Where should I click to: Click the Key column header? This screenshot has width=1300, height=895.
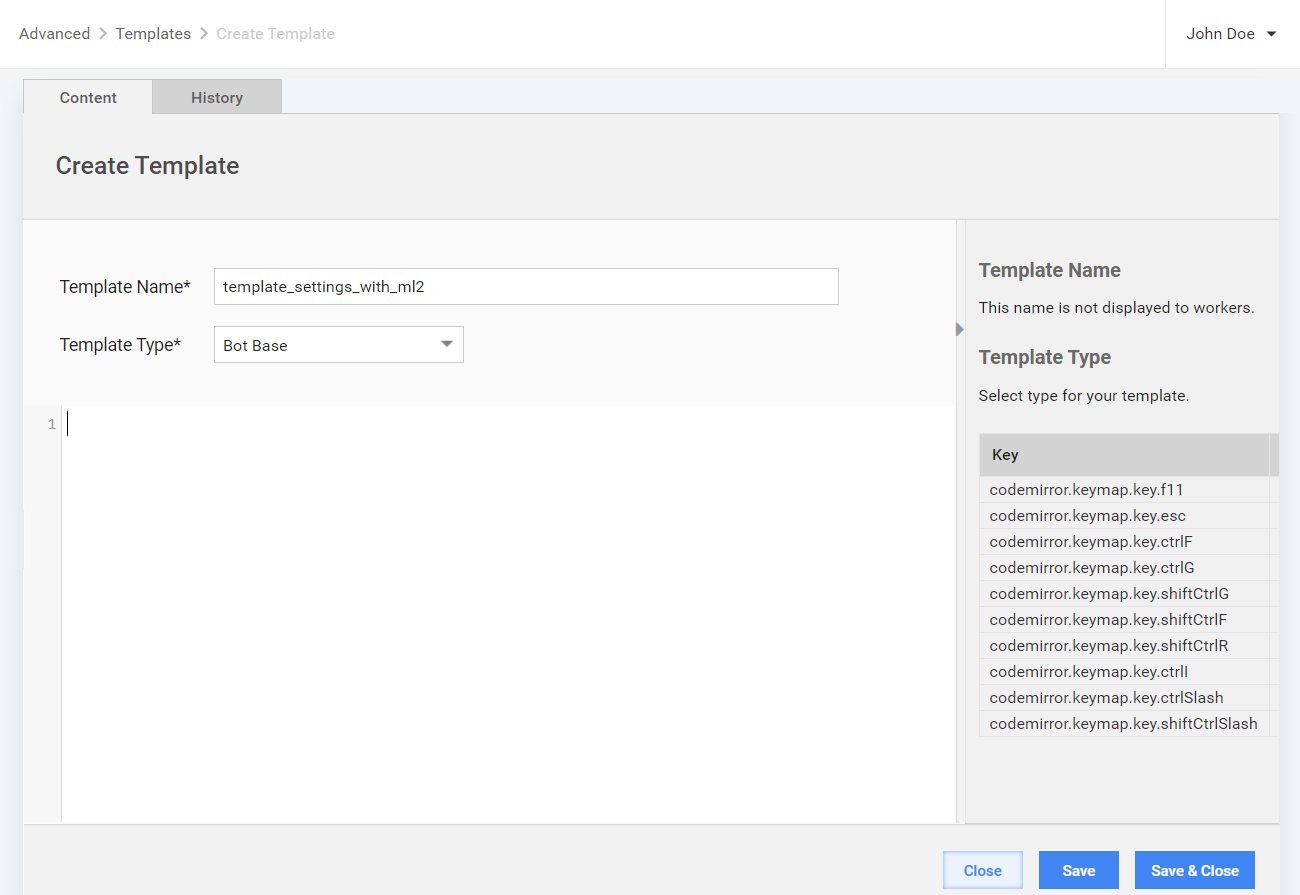tap(1124, 455)
